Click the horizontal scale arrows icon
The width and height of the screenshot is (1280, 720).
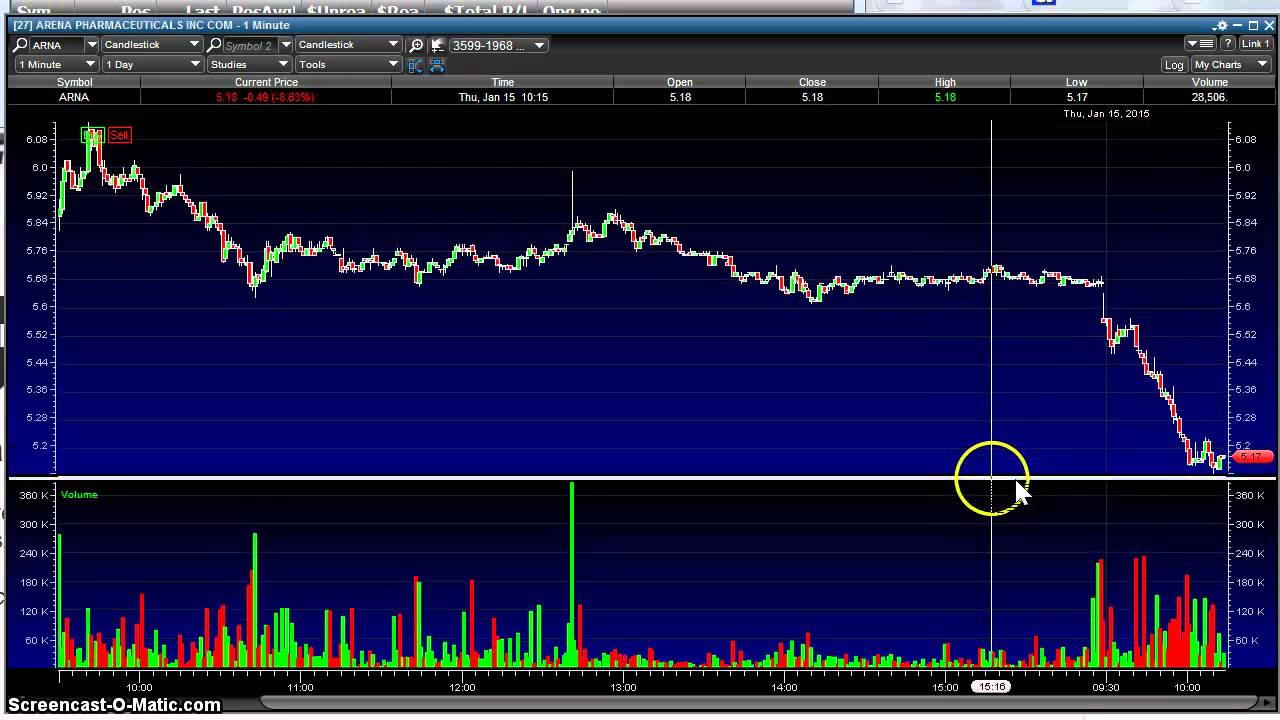(x=437, y=65)
